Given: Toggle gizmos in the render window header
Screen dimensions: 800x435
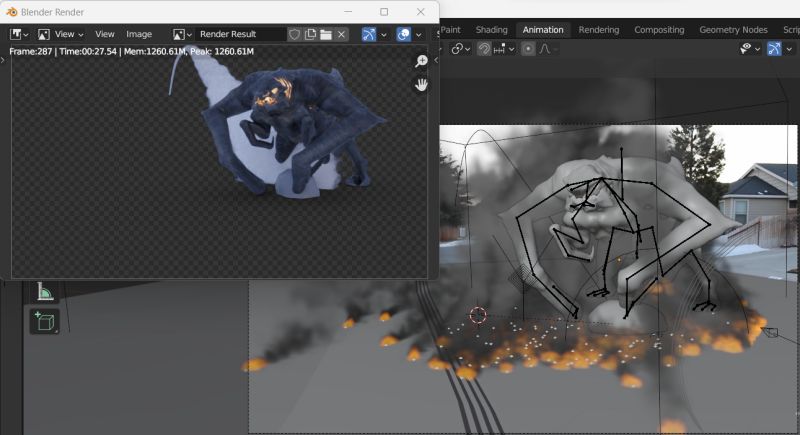Looking at the screenshot, I should 369,34.
